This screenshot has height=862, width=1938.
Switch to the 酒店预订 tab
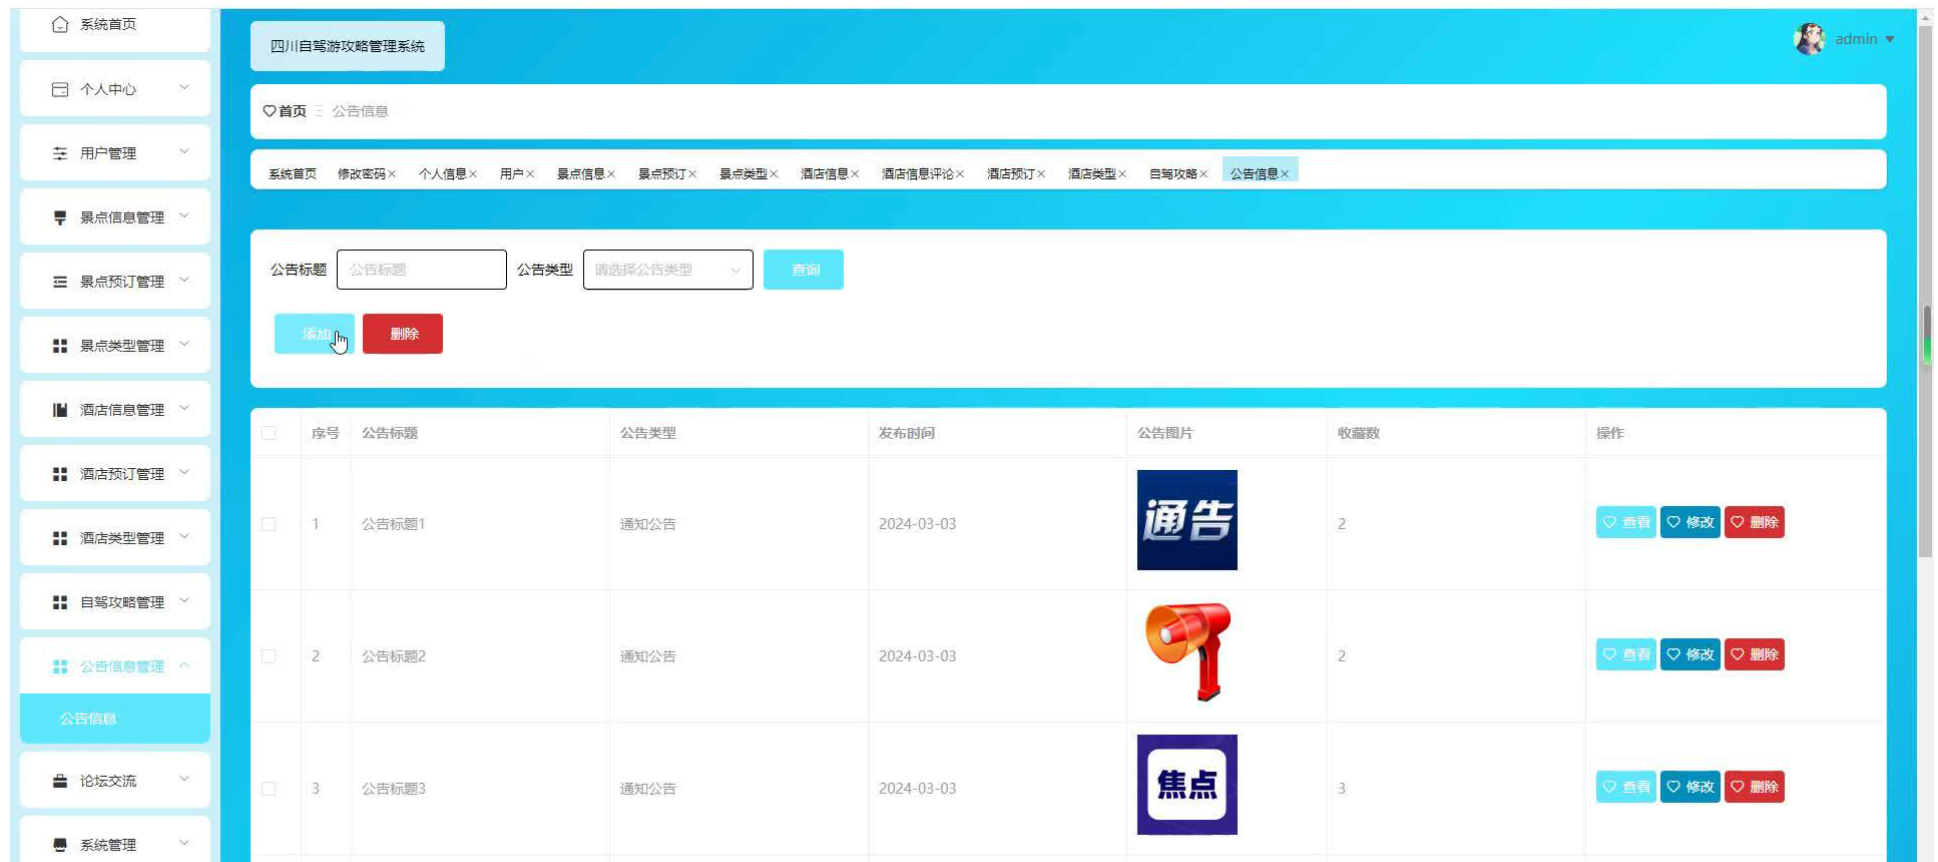tap(1011, 174)
